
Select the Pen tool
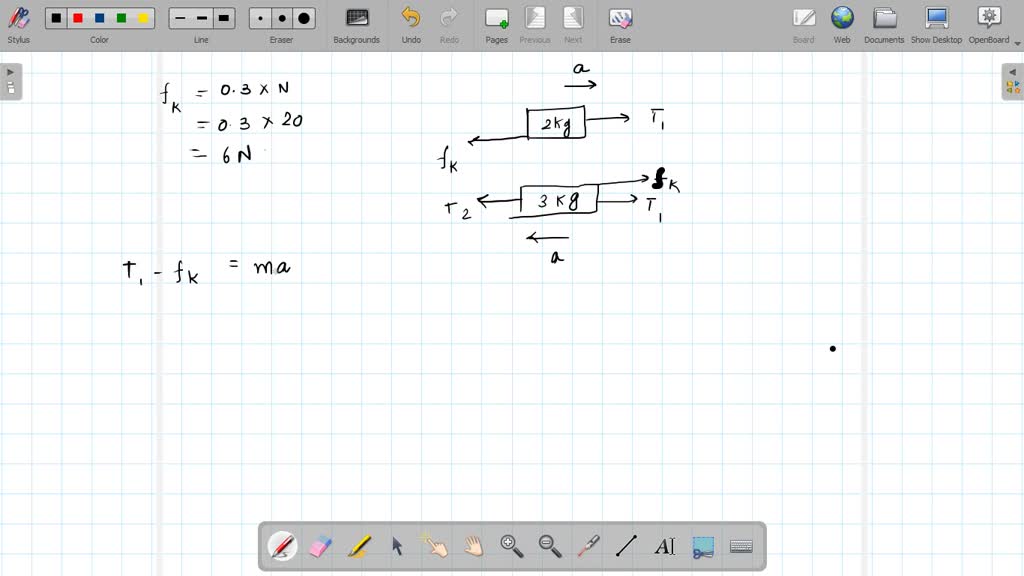tap(283, 545)
